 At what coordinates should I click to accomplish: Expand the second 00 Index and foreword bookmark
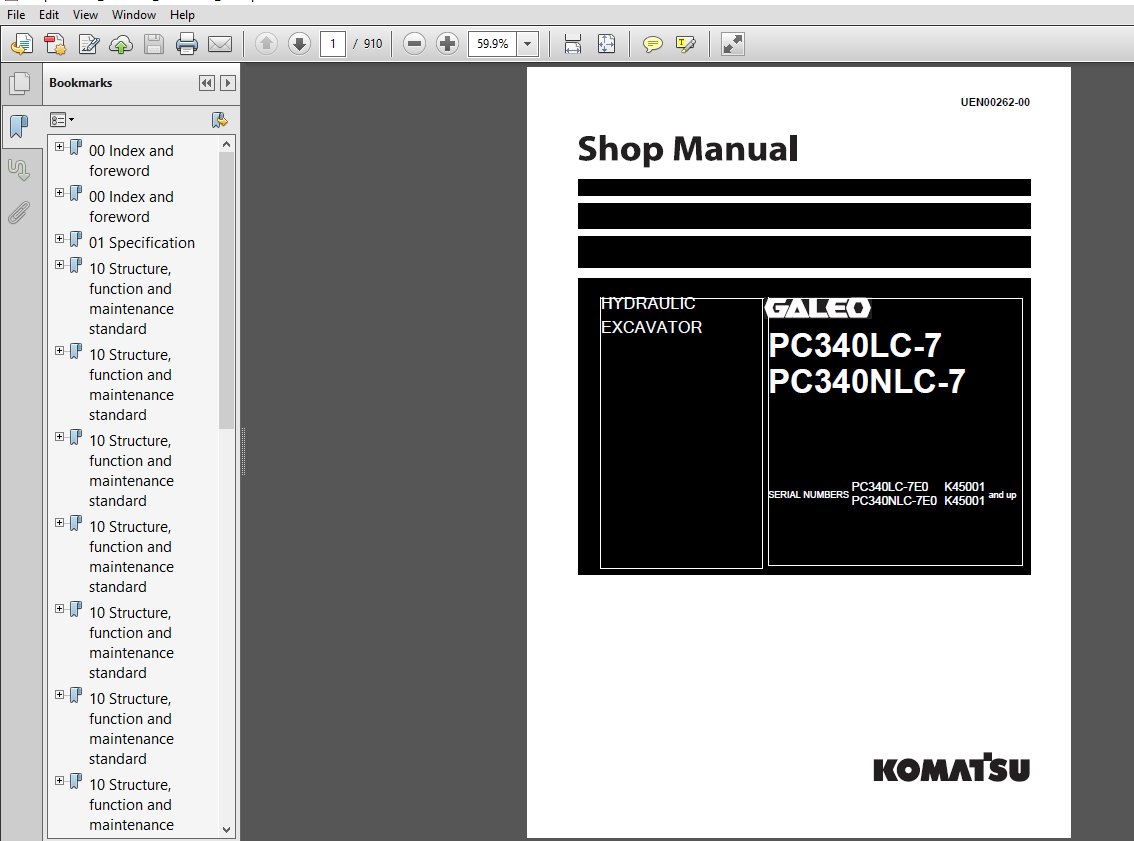pyautogui.click(x=59, y=193)
